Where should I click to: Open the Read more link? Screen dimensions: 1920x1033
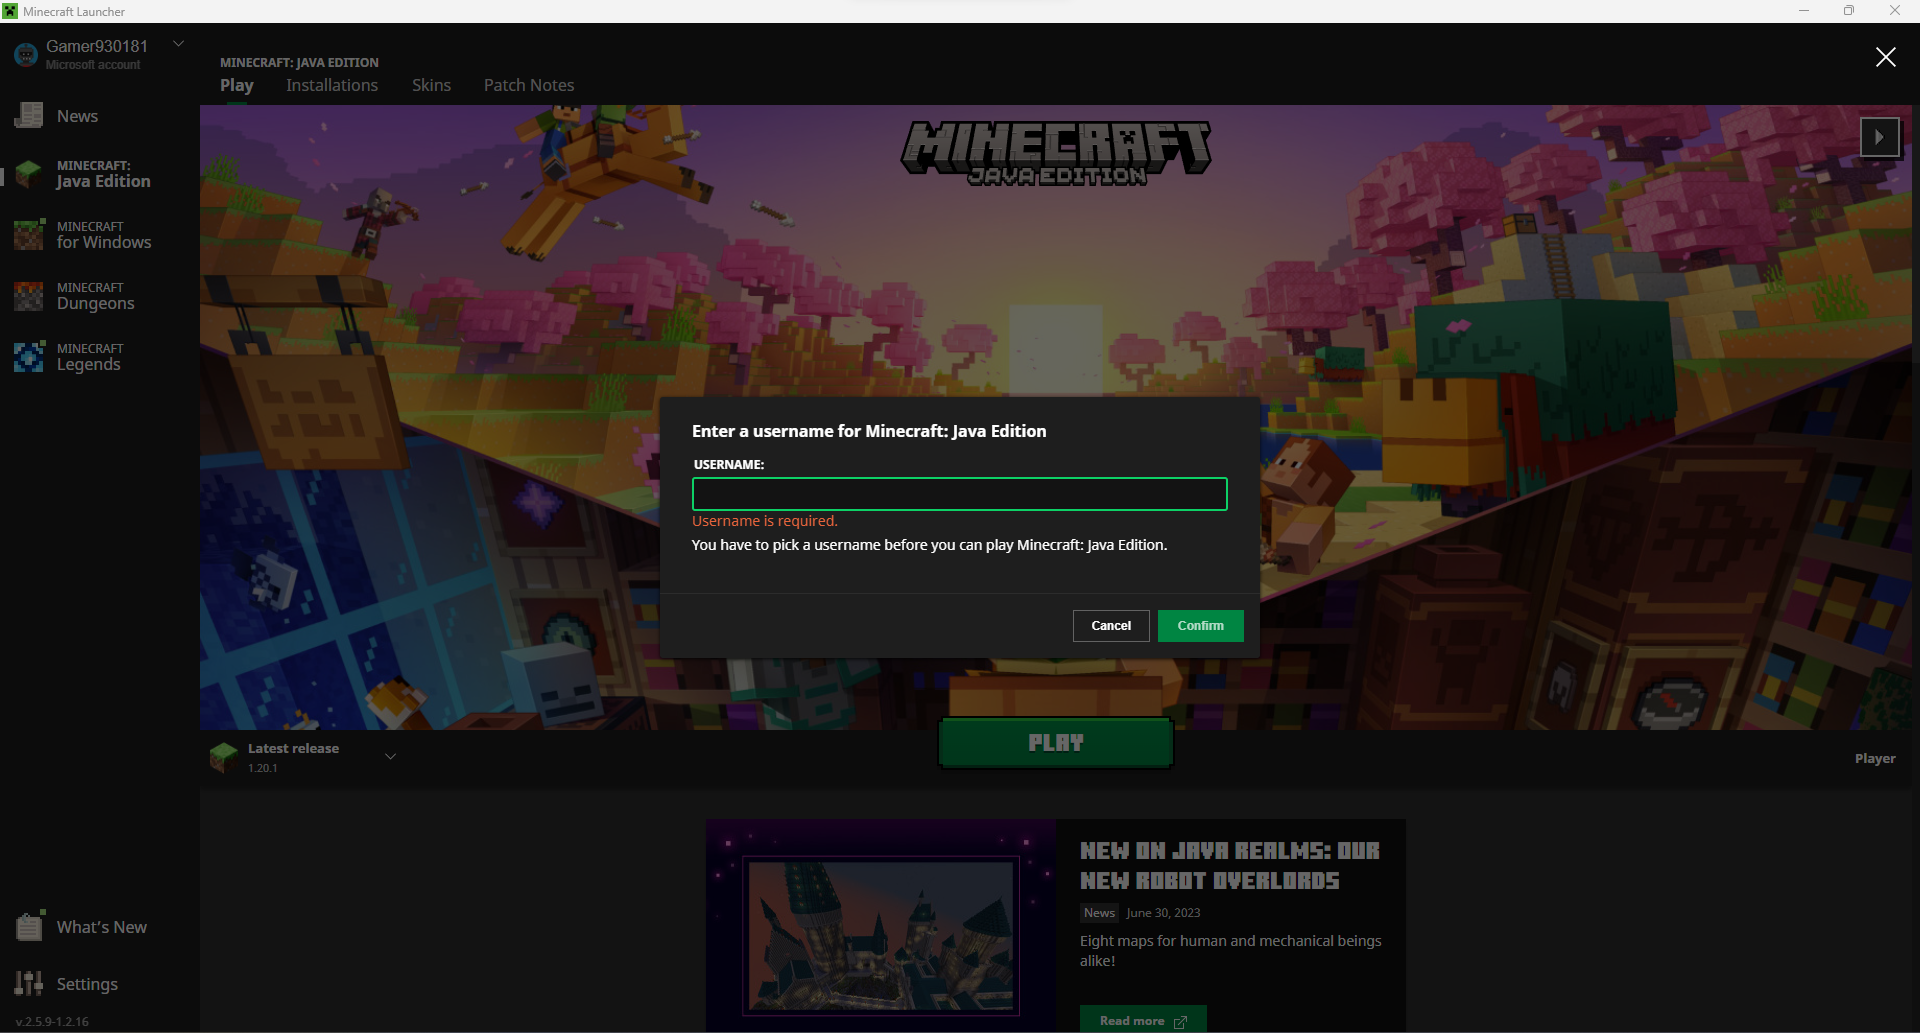(x=1143, y=1019)
